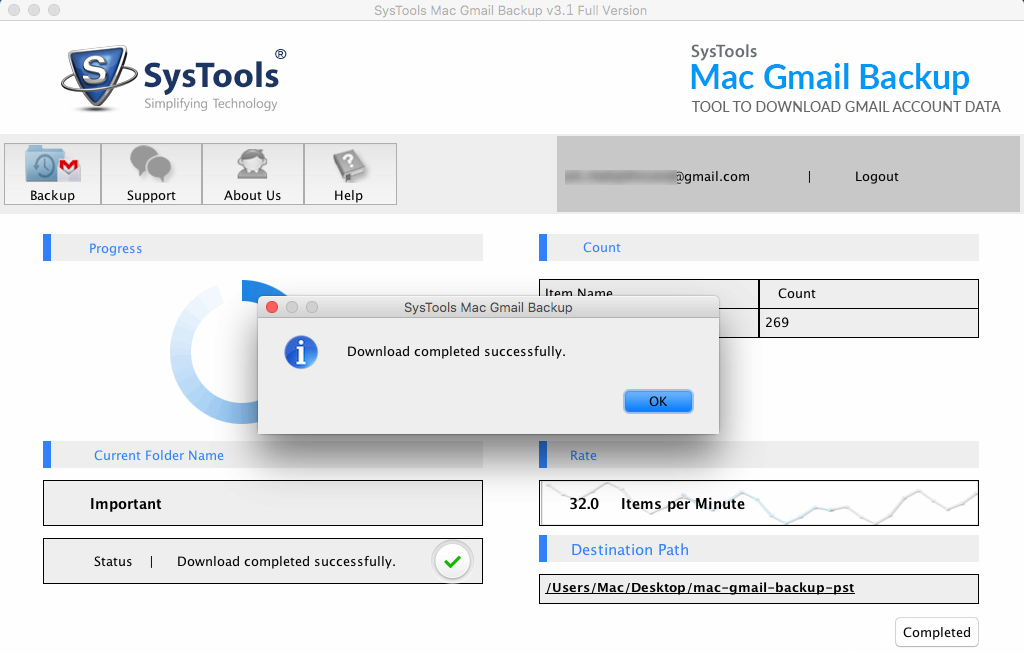Open the destination path /Users/Mac/Desktop/mac-gmail-backup-pst
This screenshot has height=659, width=1024.
699,587
